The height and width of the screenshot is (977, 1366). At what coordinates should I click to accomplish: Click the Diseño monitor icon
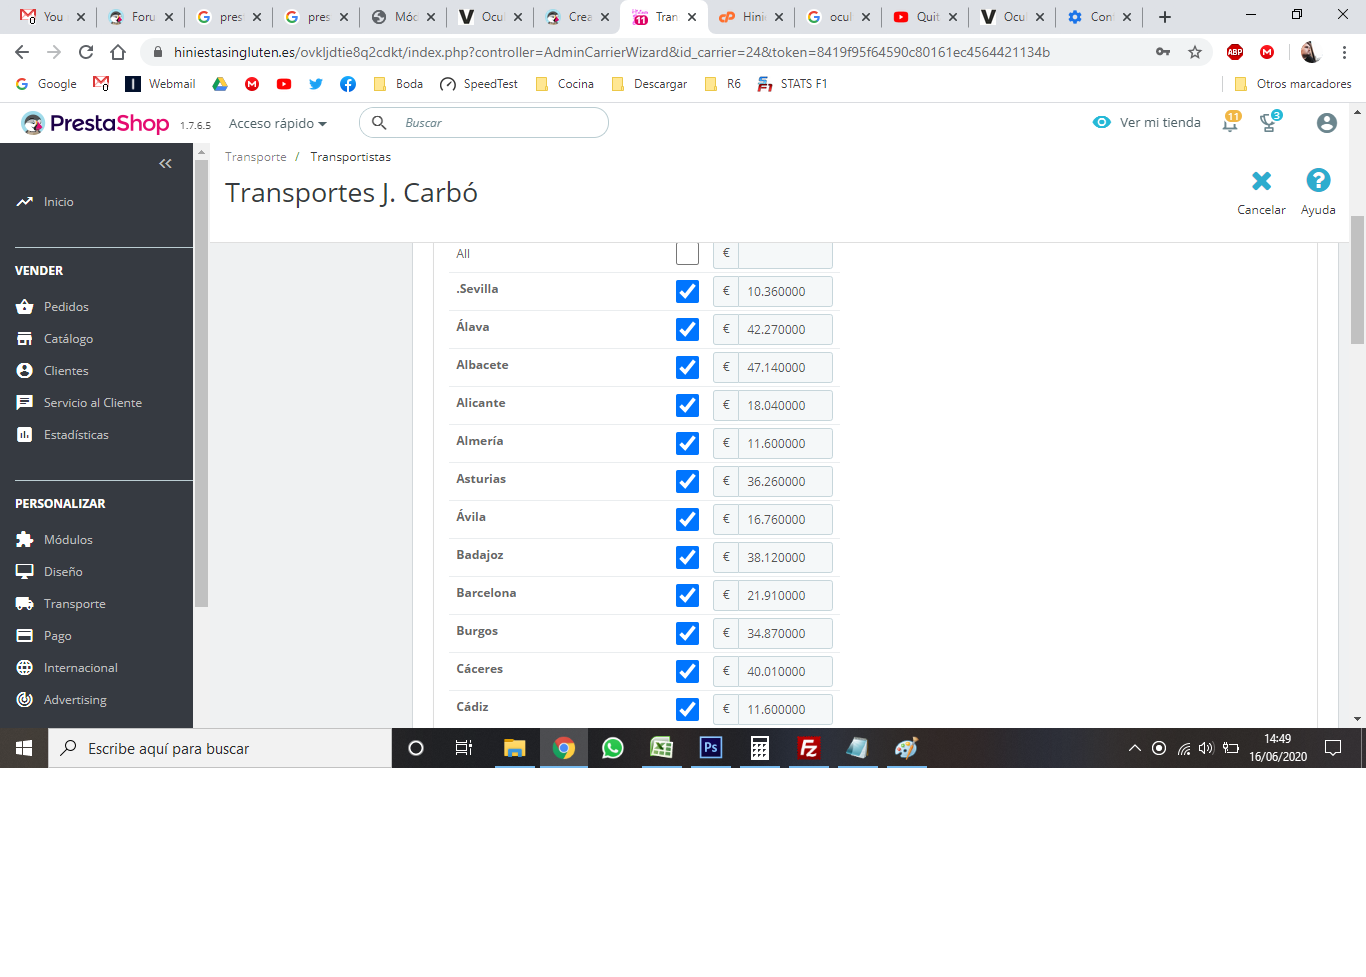pyautogui.click(x=25, y=572)
